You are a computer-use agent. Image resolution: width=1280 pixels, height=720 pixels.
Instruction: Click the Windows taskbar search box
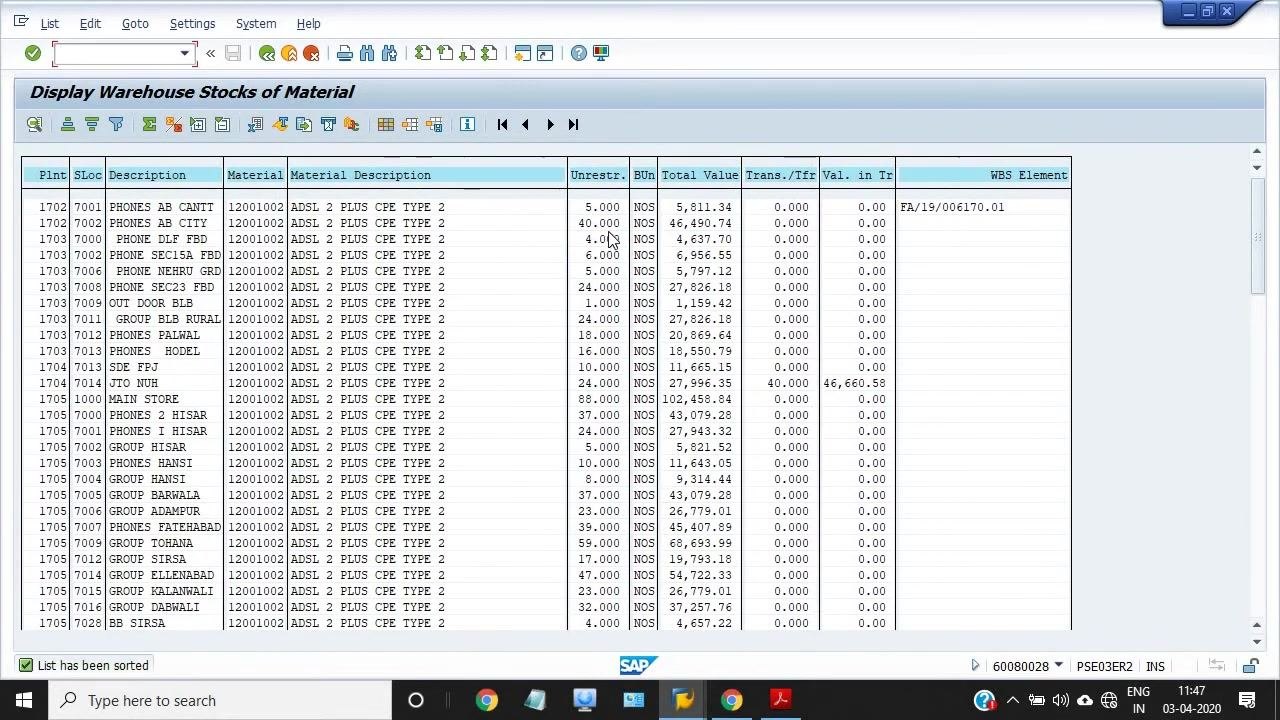pos(220,700)
